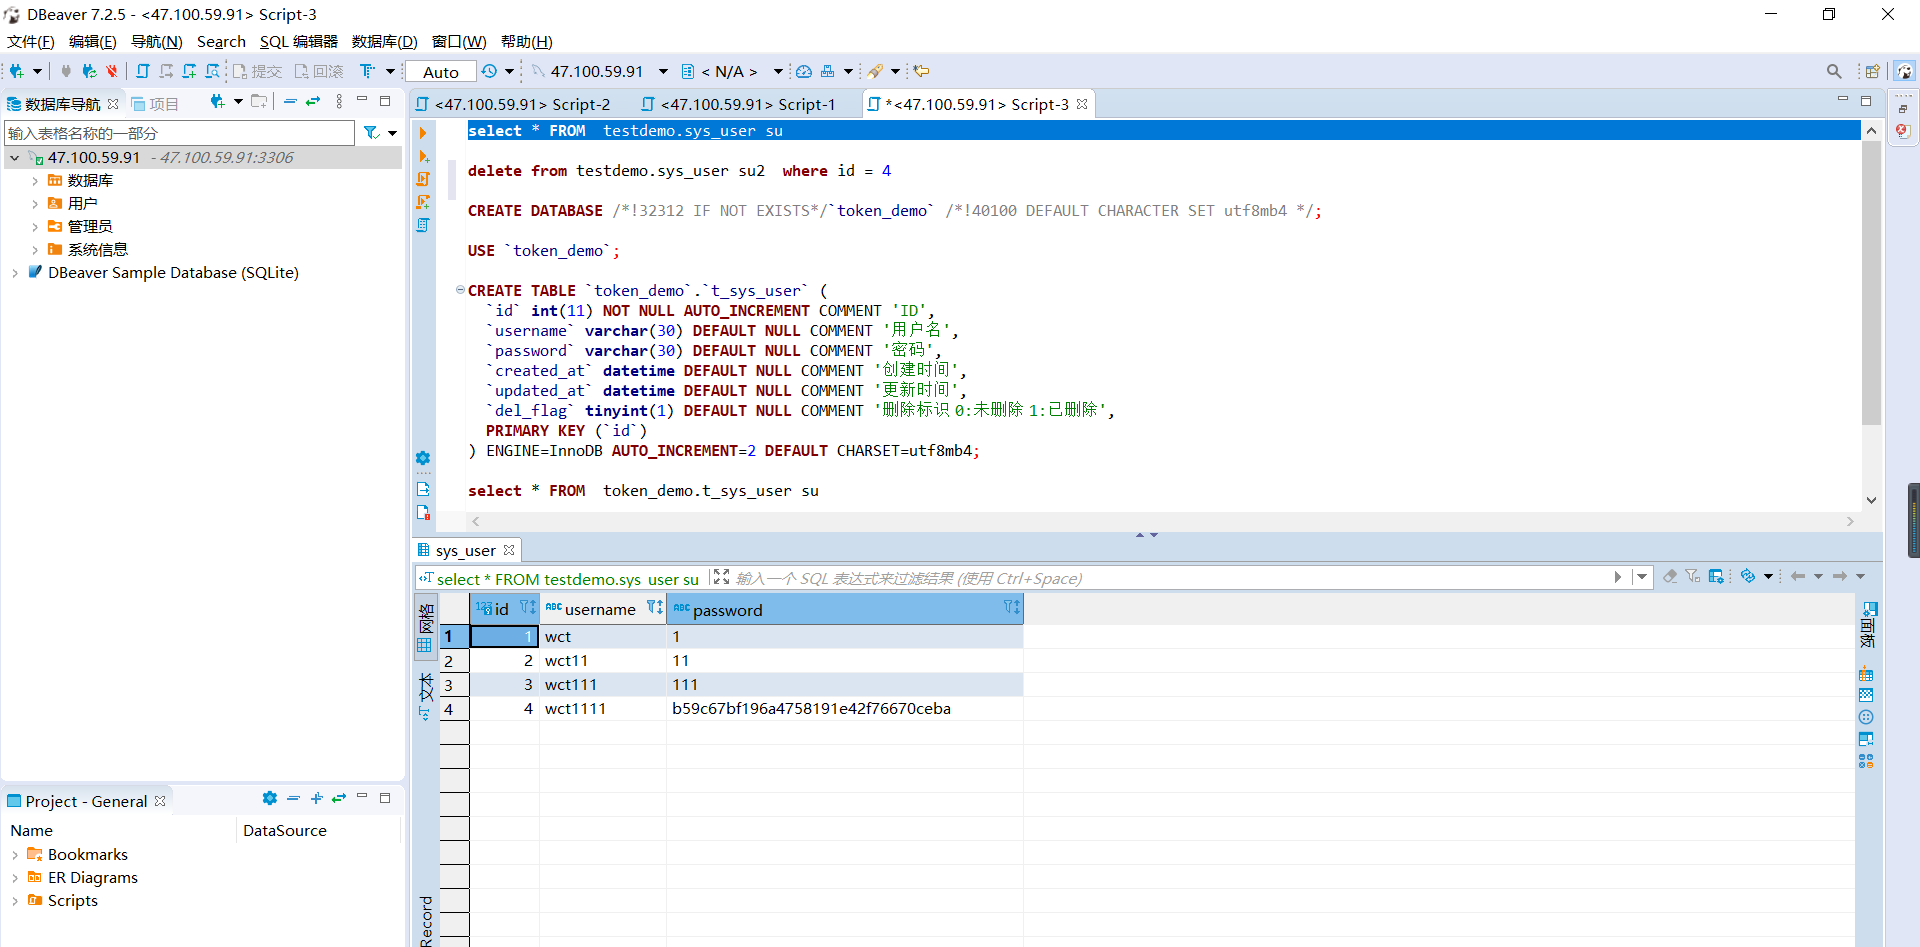1920x947 pixels.
Task: Select the password hash cell for wct1111
Action: [x=844, y=709]
